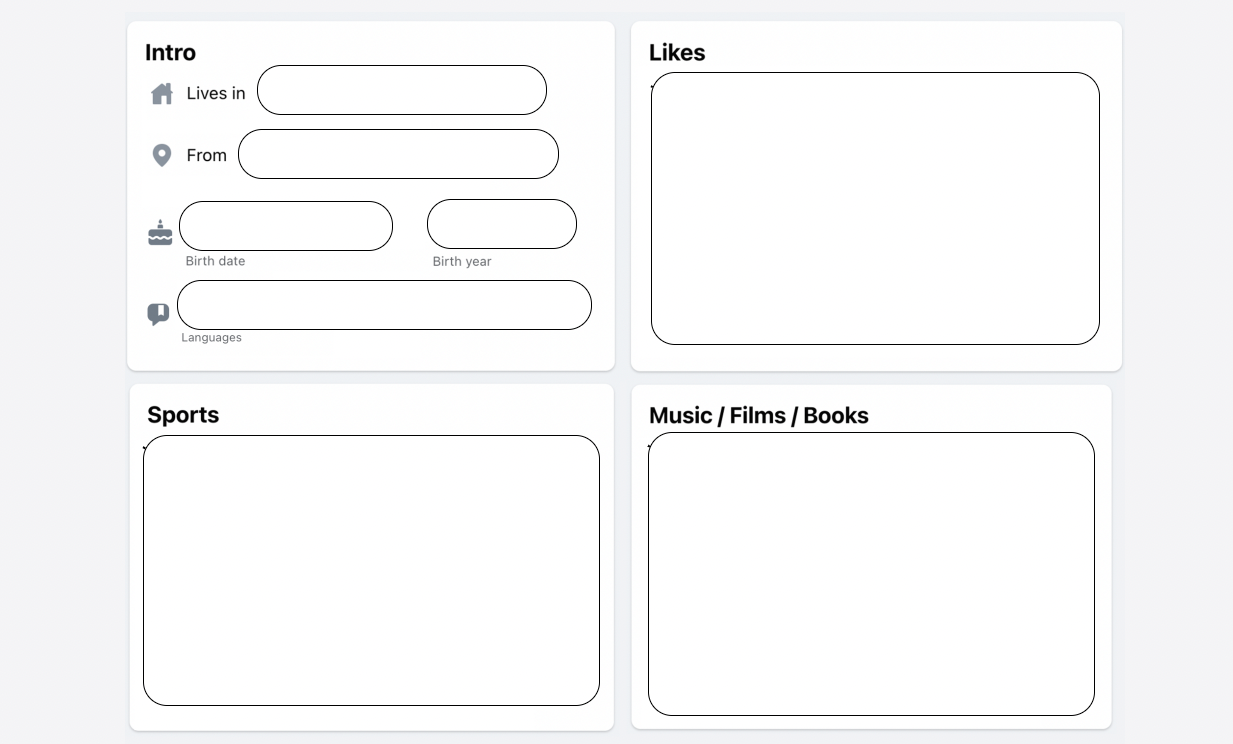The width and height of the screenshot is (1233, 744).
Task: Click the speech bubble icon near Languages
Action: tap(157, 313)
